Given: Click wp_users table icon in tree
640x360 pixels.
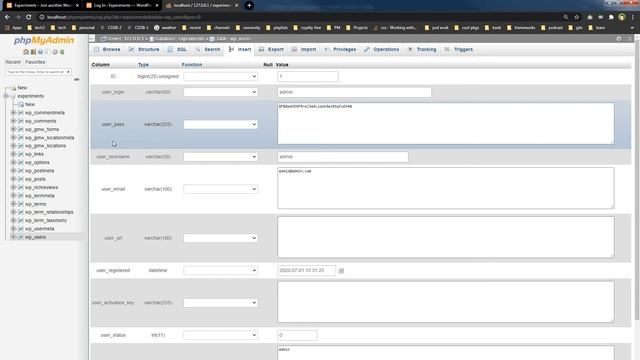Looking at the screenshot, I should pos(20,237).
